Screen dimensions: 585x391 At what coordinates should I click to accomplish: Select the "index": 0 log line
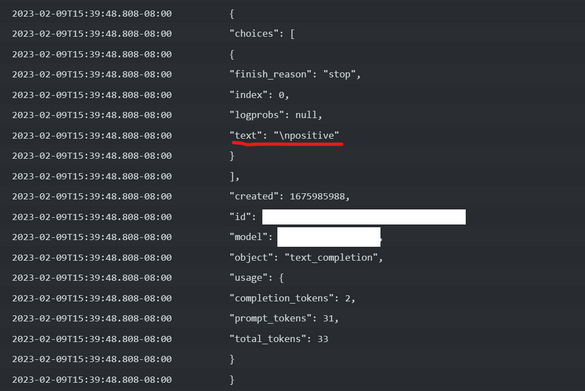(x=259, y=95)
